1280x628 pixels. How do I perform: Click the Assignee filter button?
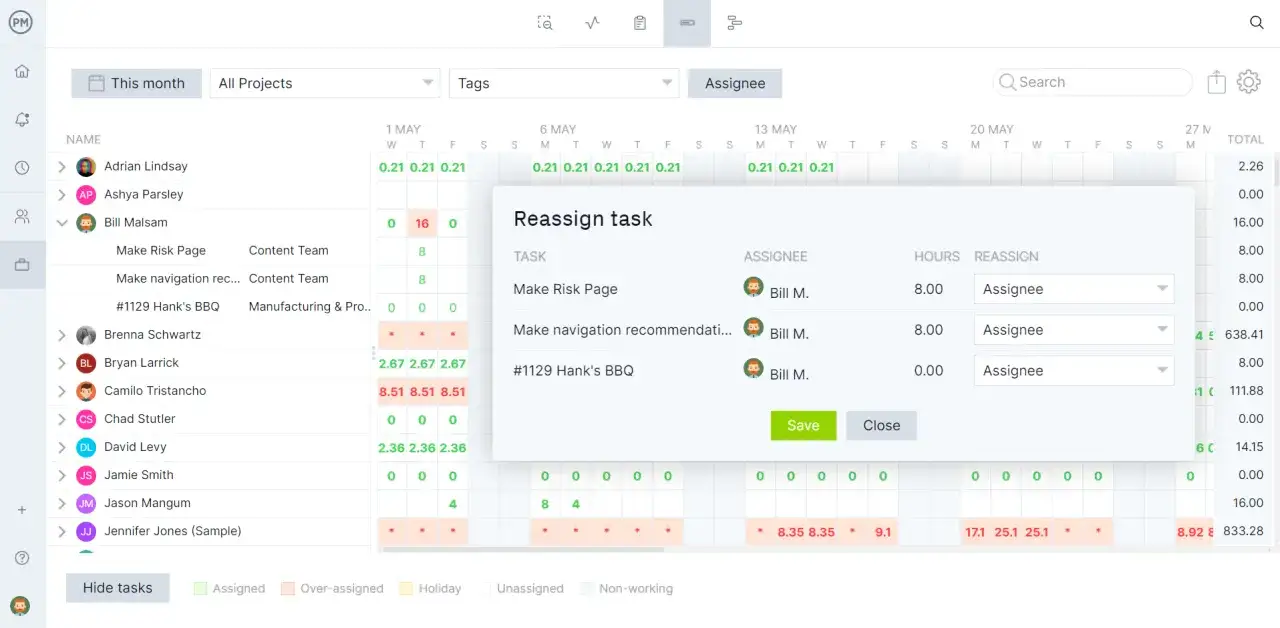click(735, 83)
